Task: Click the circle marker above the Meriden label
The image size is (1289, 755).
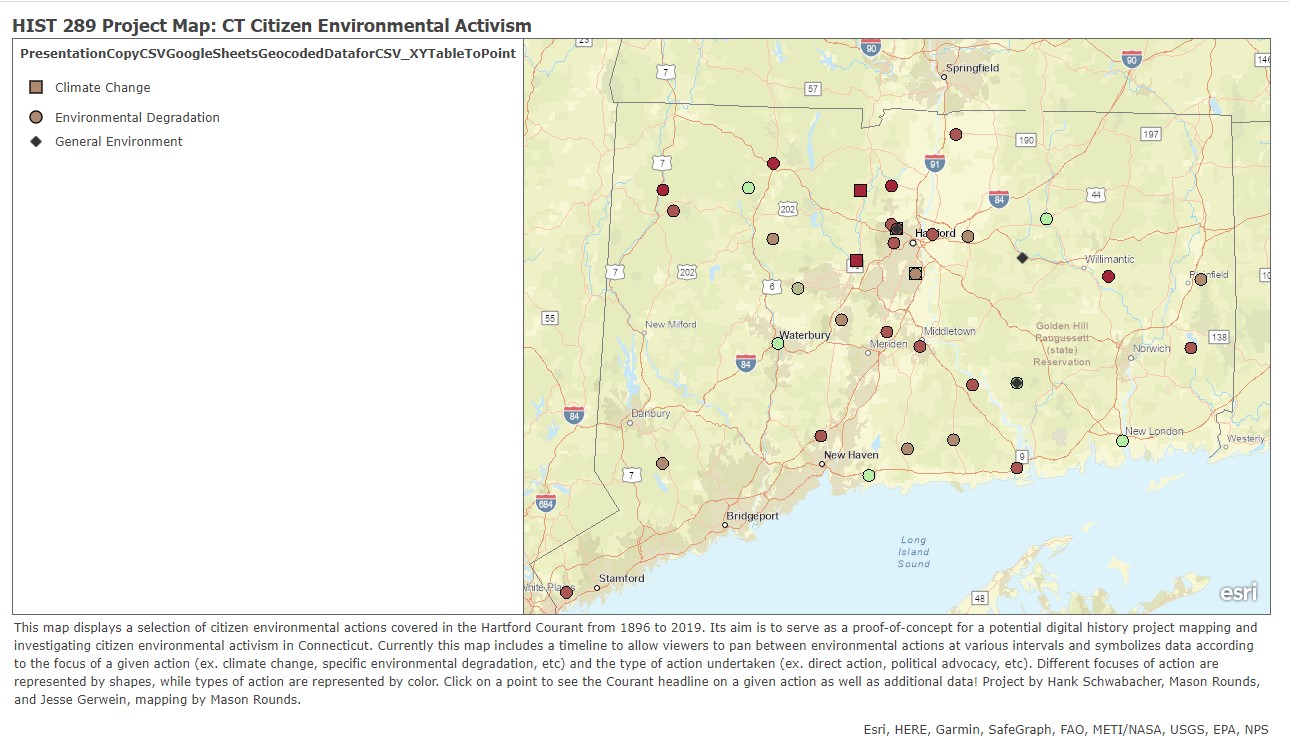Action: [x=886, y=332]
